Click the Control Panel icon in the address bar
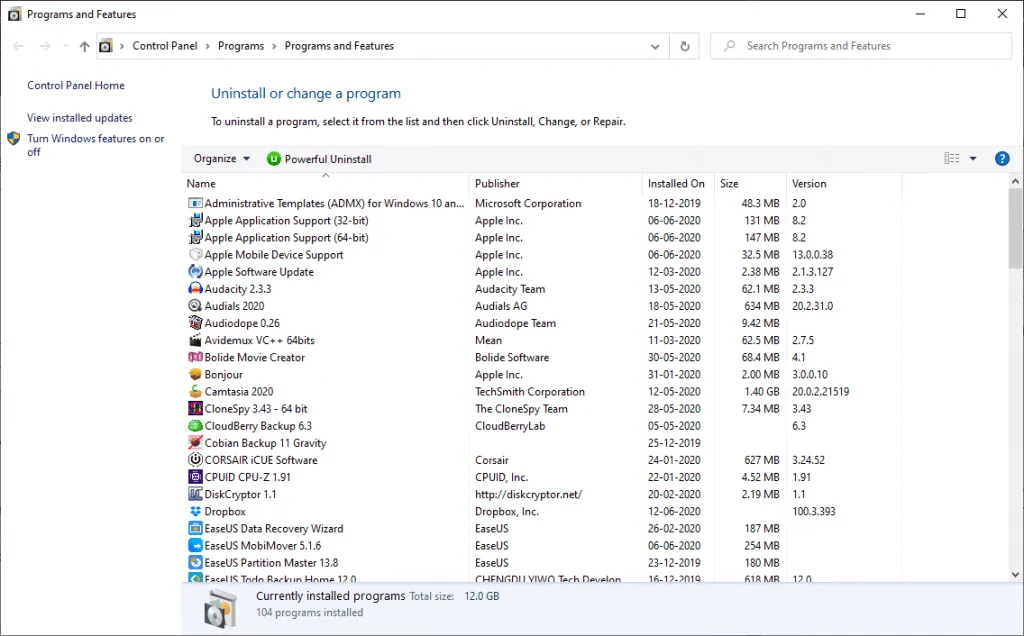Image resolution: width=1024 pixels, height=636 pixels. 105,46
